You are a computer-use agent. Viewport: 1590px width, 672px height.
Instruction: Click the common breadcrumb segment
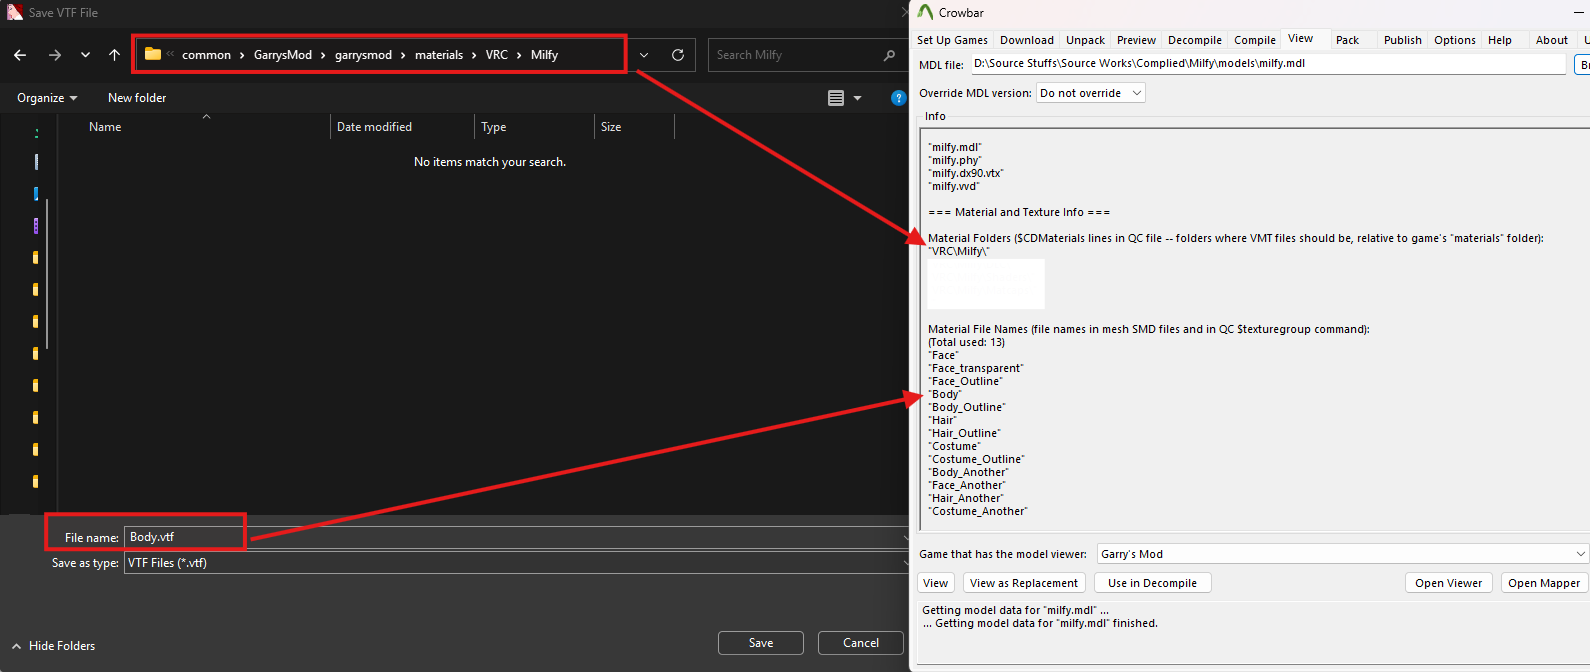click(x=206, y=55)
